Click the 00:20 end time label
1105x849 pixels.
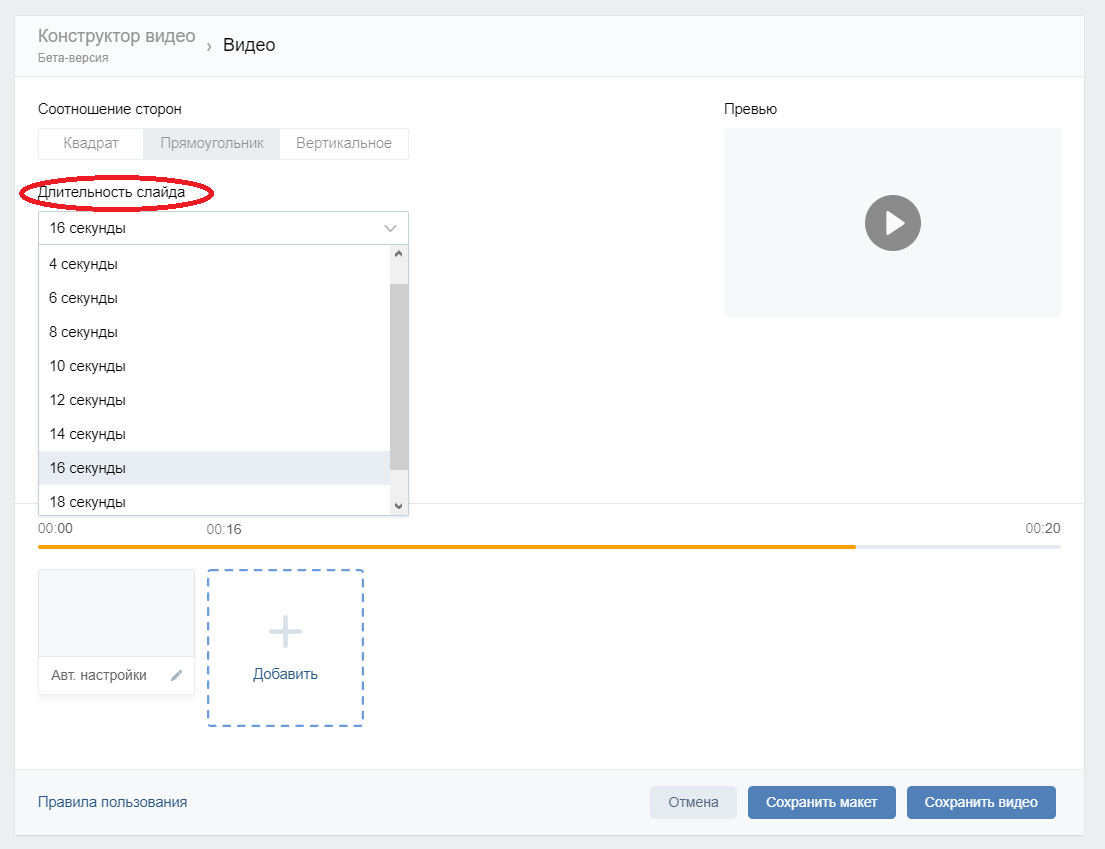pos(1042,528)
